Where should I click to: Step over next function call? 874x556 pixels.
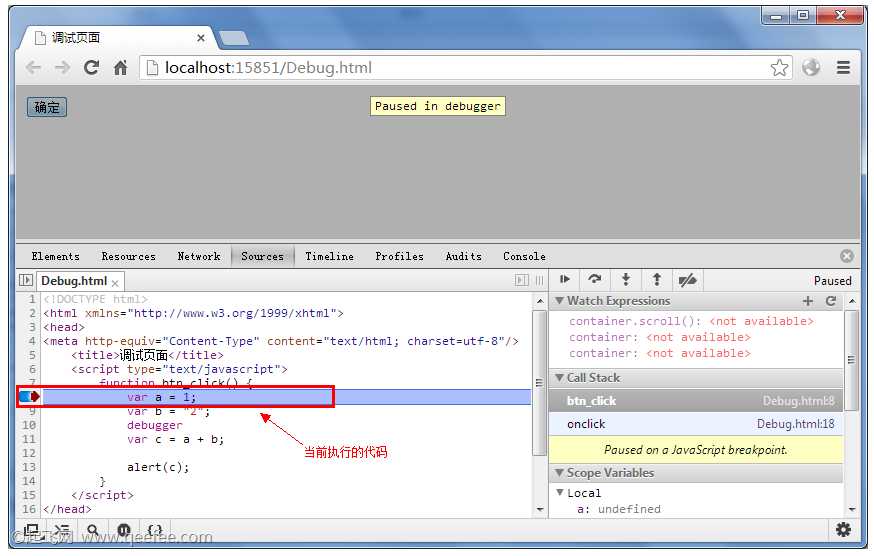[x=595, y=279]
